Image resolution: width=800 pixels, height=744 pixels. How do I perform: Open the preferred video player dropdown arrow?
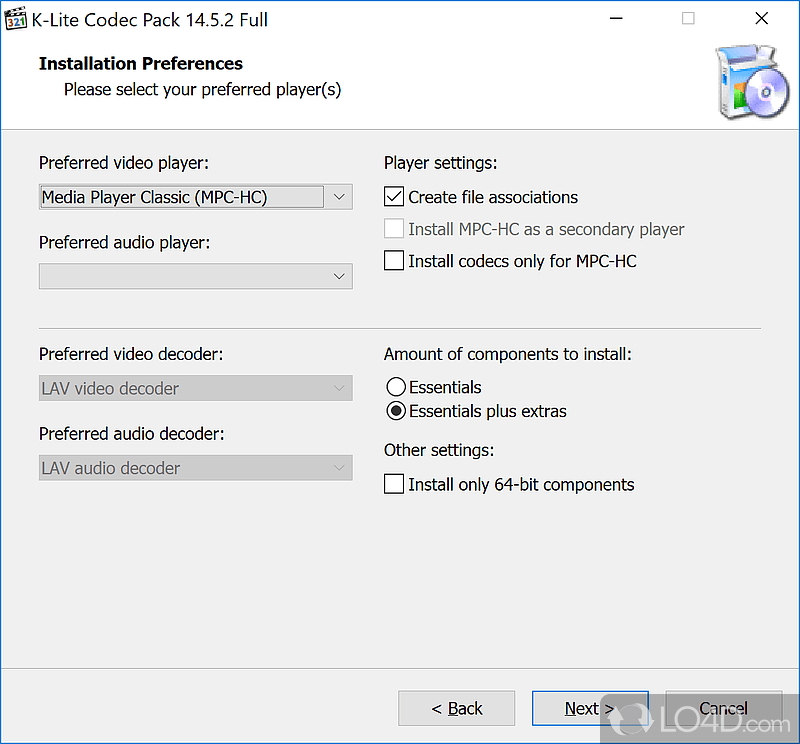pos(339,197)
